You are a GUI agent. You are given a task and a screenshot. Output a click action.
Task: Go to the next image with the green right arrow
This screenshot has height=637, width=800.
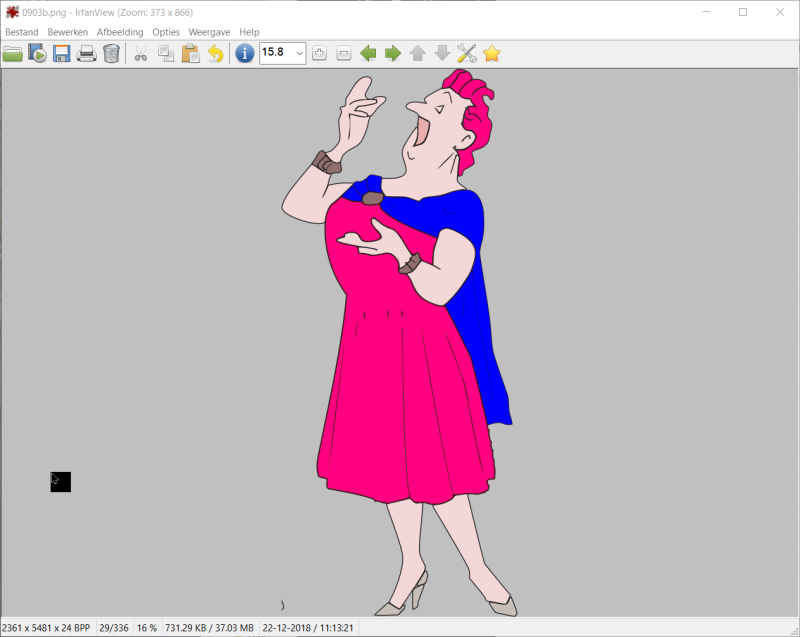[x=393, y=54]
